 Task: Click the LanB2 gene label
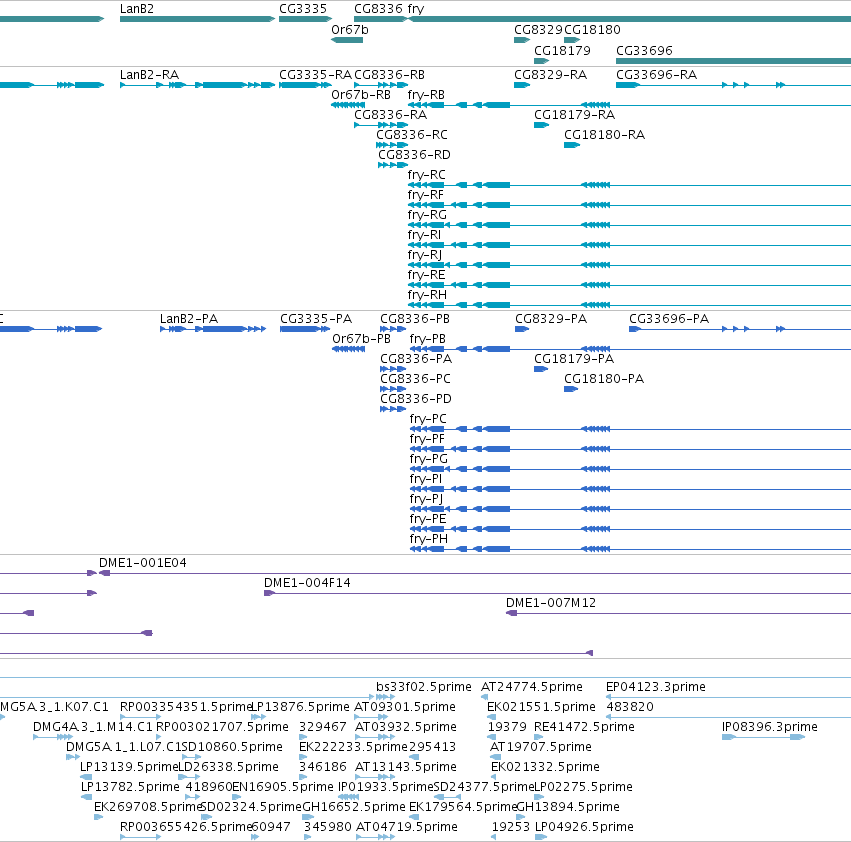pyautogui.click(x=137, y=9)
